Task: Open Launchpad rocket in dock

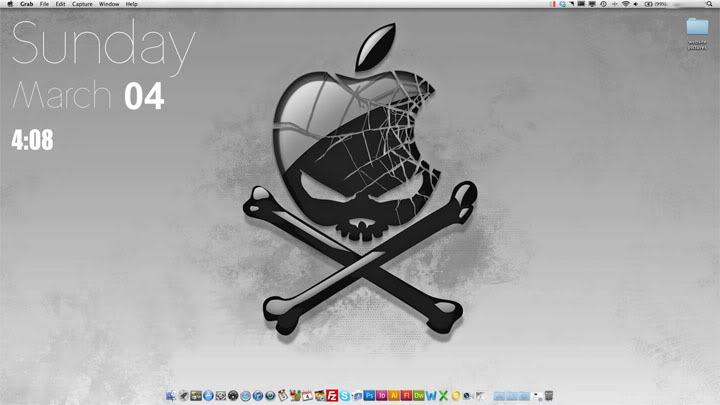Action: (x=183, y=395)
